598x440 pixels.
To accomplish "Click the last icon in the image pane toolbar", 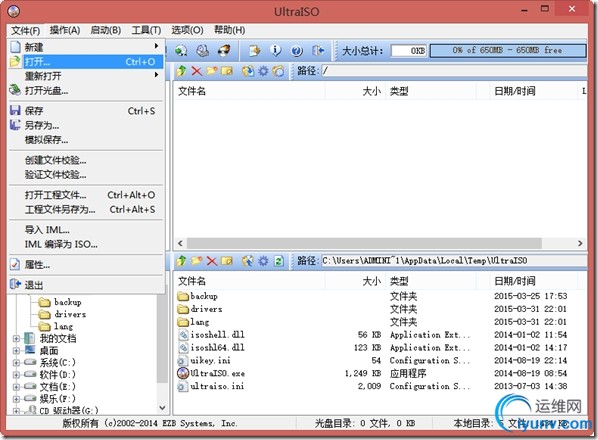I will [x=278, y=71].
